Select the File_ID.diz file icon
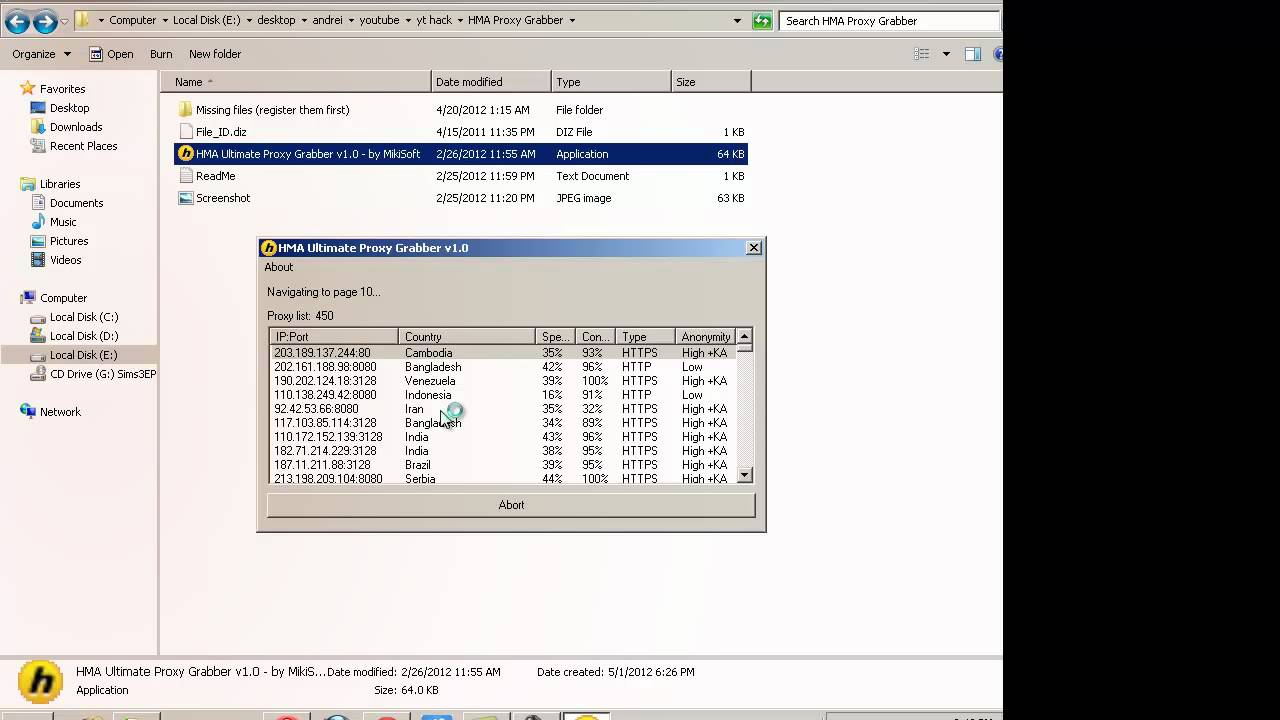The height and width of the screenshot is (720, 1280). pos(185,132)
